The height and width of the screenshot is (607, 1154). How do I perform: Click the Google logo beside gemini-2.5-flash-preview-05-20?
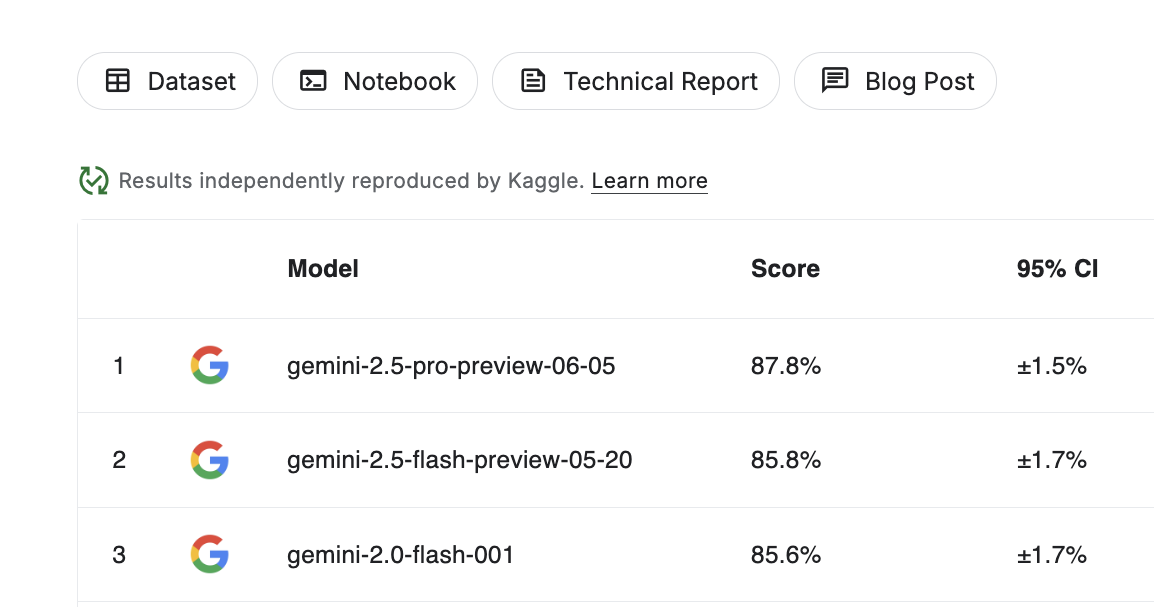(x=209, y=460)
